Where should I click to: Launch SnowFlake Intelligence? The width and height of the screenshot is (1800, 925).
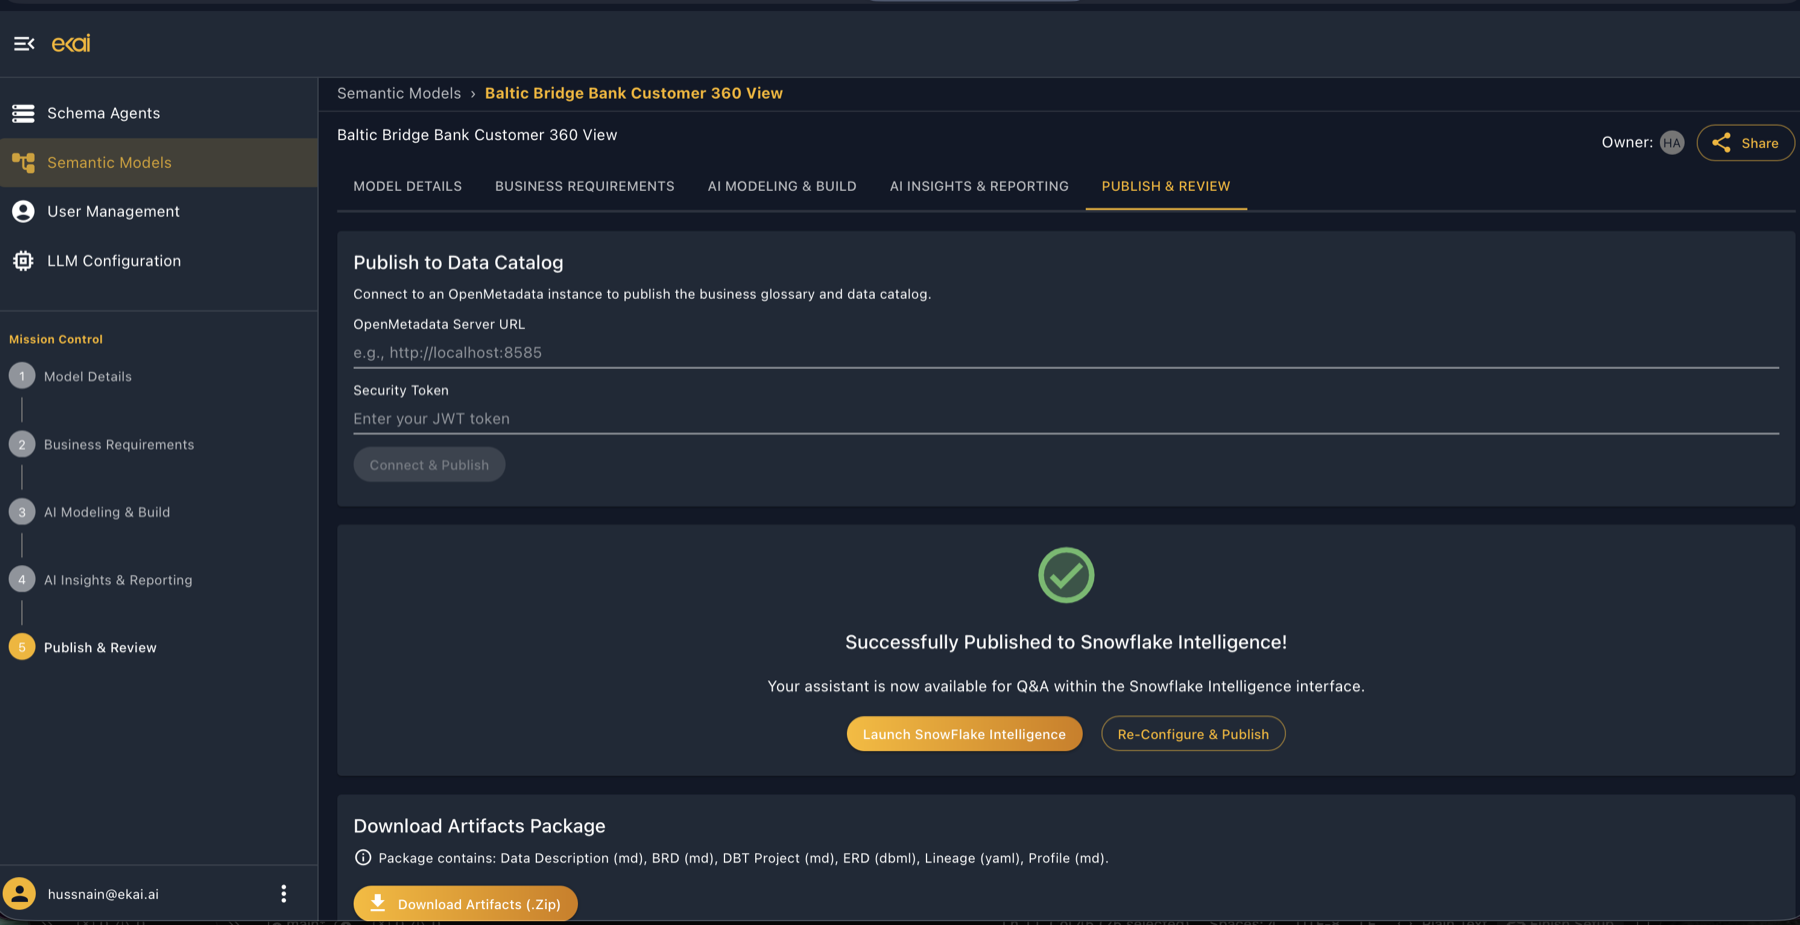click(964, 734)
